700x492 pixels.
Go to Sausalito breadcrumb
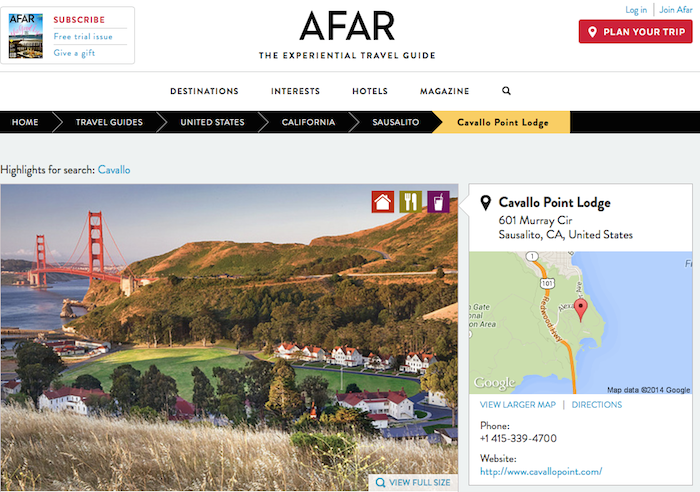point(396,122)
